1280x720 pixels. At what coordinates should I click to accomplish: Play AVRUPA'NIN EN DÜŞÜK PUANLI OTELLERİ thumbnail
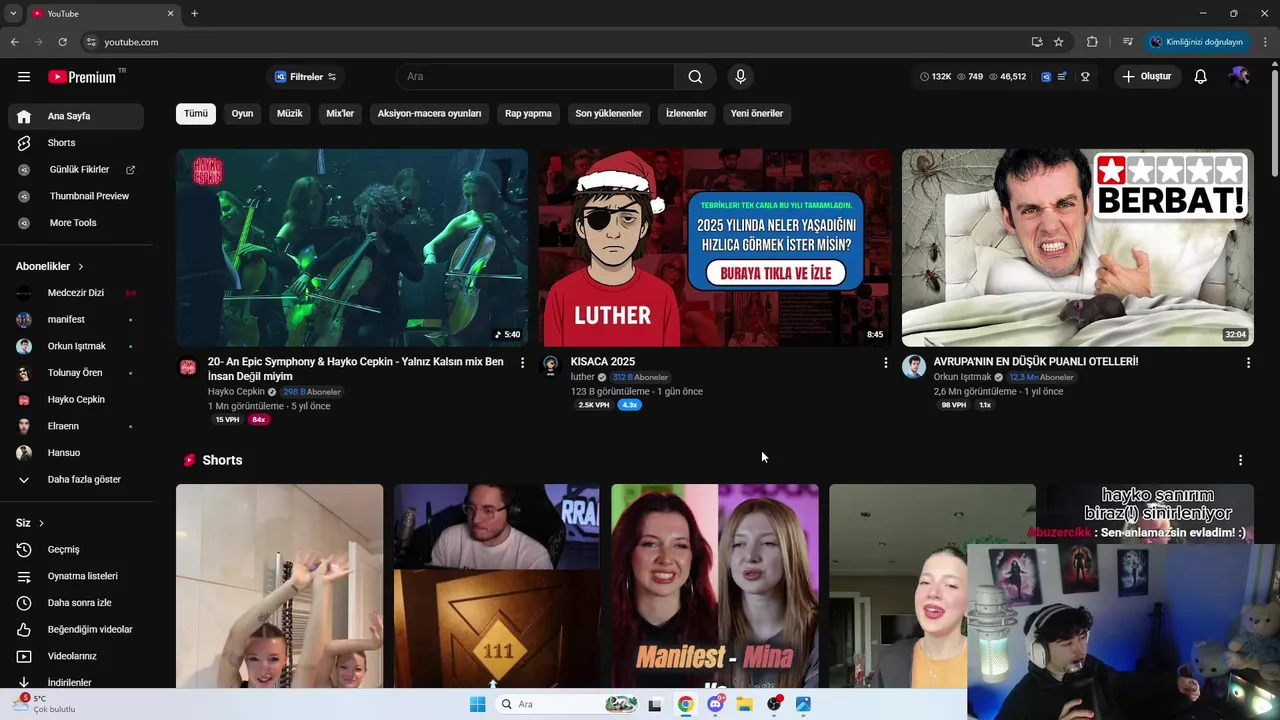pos(1077,248)
